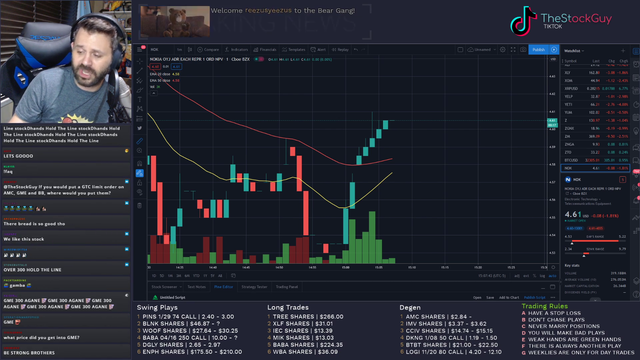
Task: Toggle the ext extended hours option
Action: (526, 276)
